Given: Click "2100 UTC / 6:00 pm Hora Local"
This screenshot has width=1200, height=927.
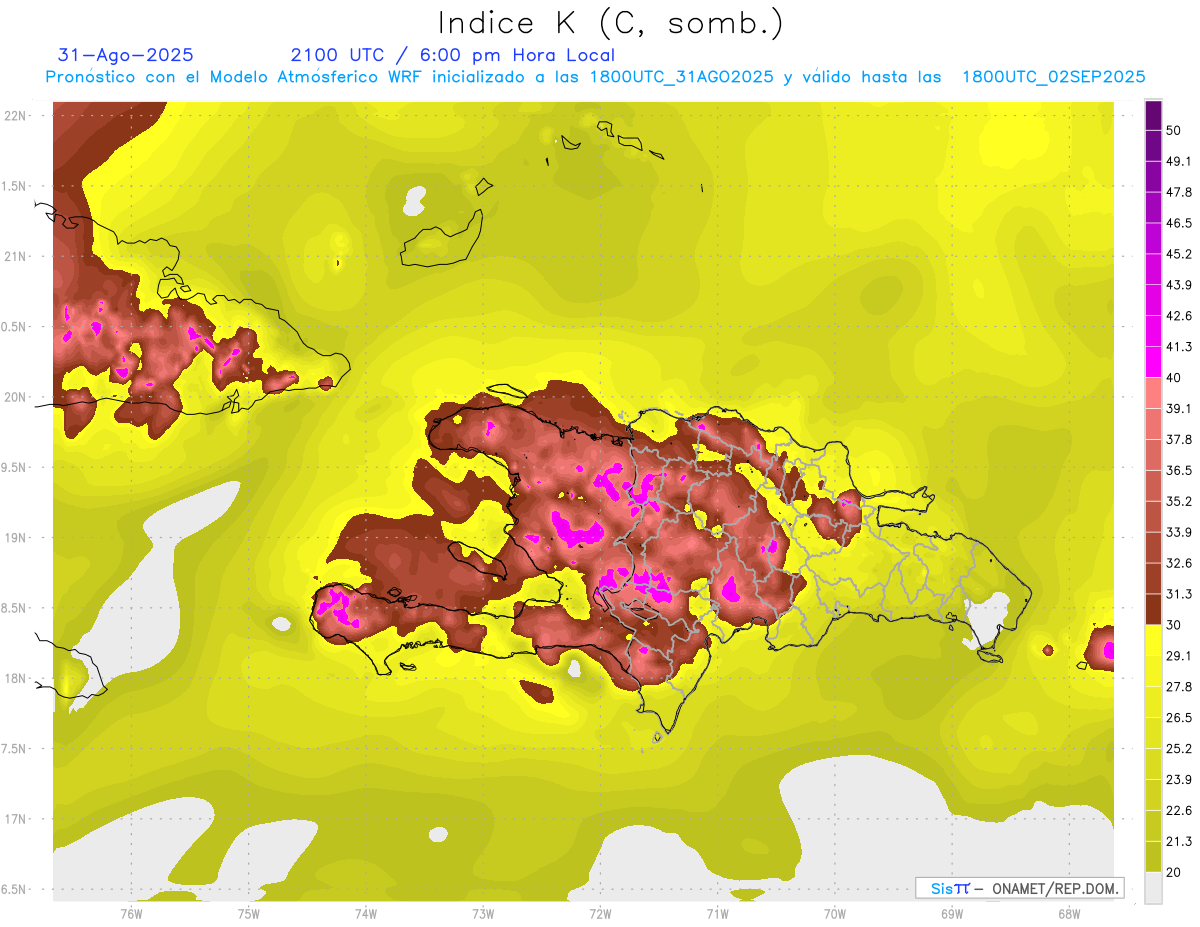Looking at the screenshot, I should pyautogui.click(x=453, y=55).
